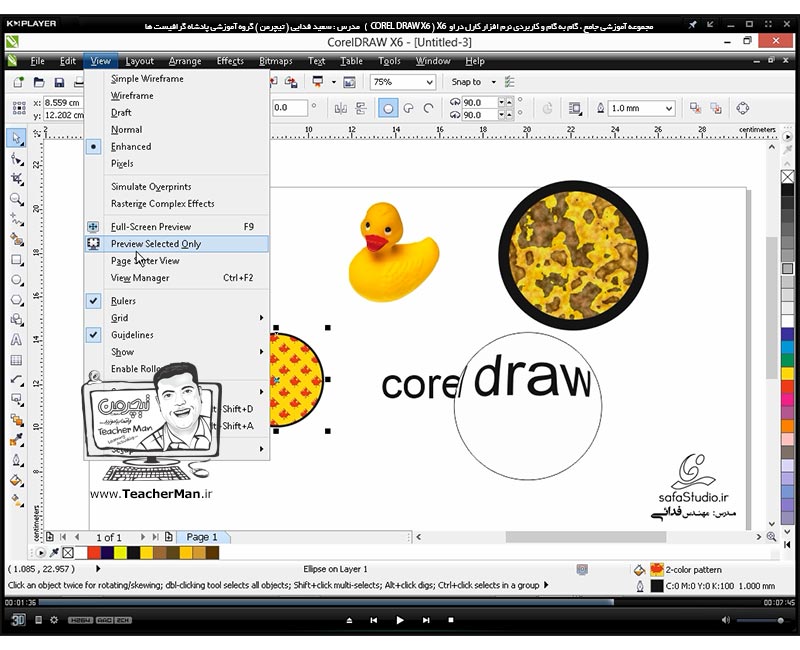
Task: Select the Fill bucket tool
Action: (x=17, y=481)
